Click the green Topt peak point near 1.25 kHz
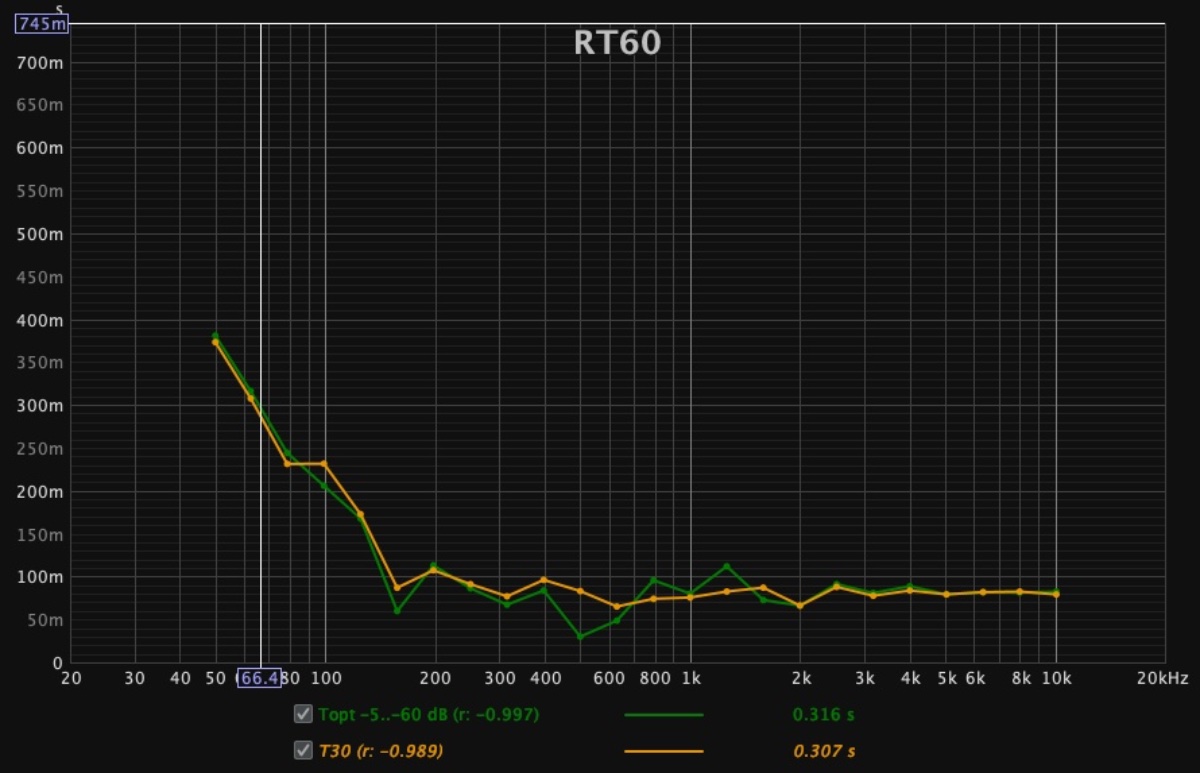 [727, 566]
